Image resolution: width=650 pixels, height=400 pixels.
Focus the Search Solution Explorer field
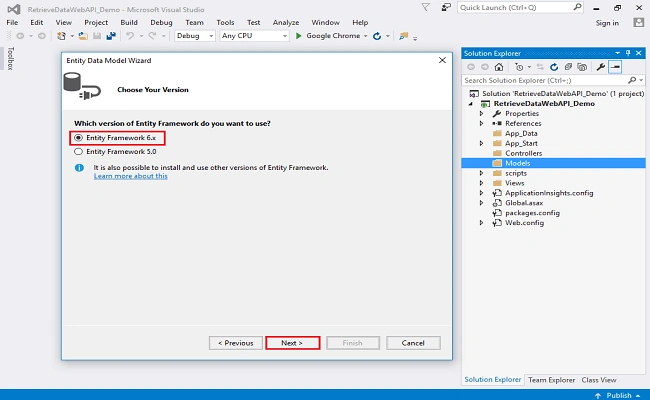pos(553,80)
